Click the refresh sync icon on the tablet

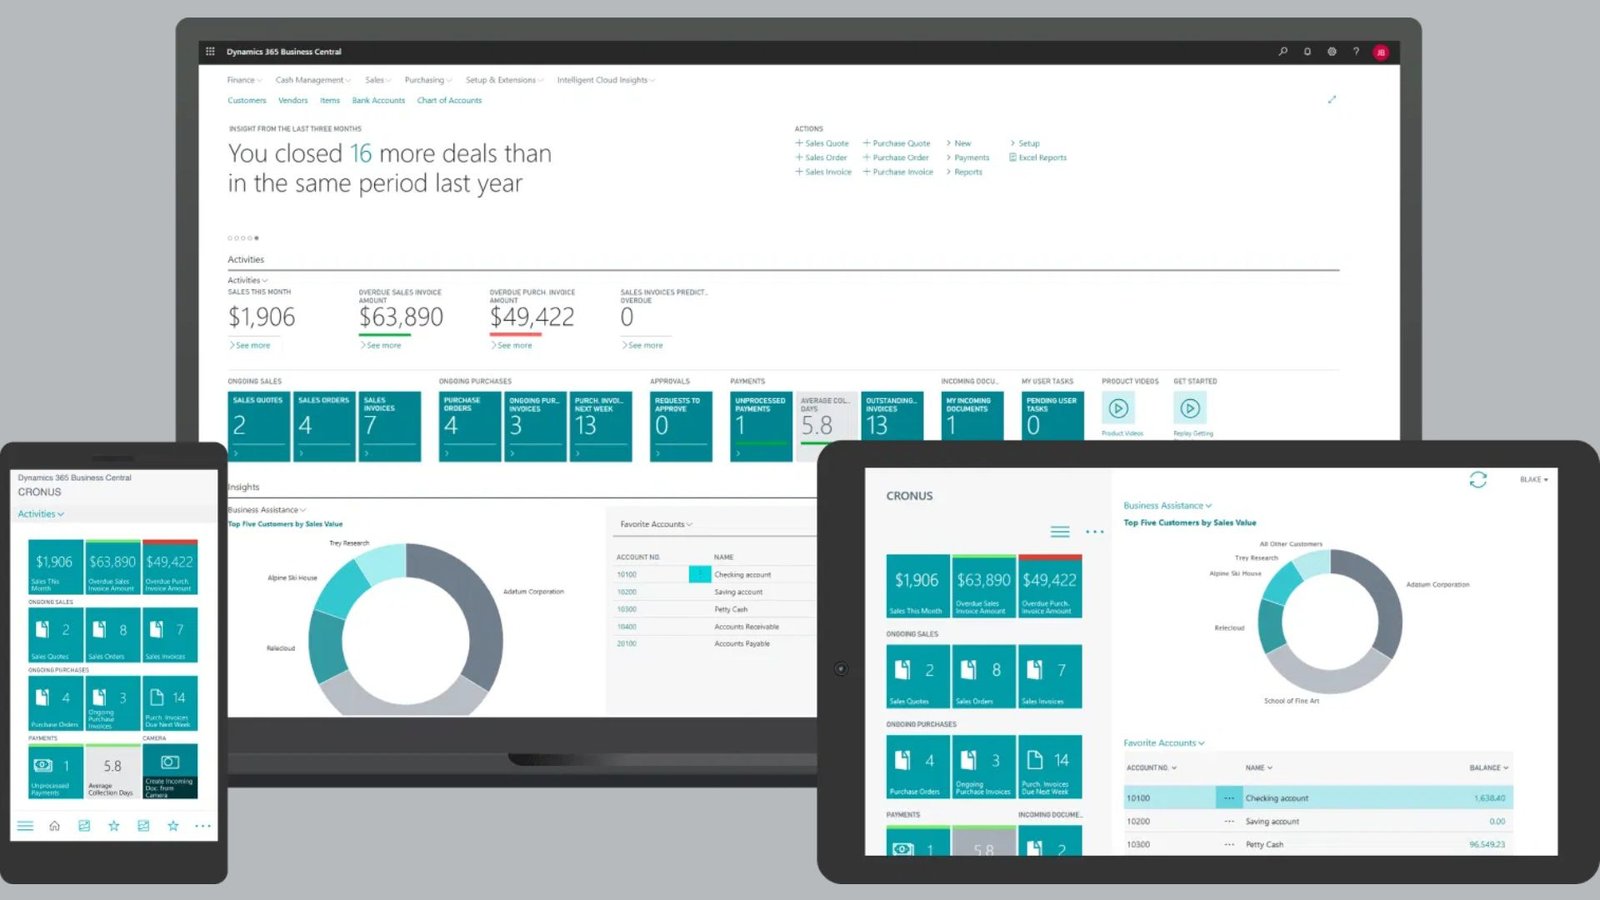[1478, 480]
